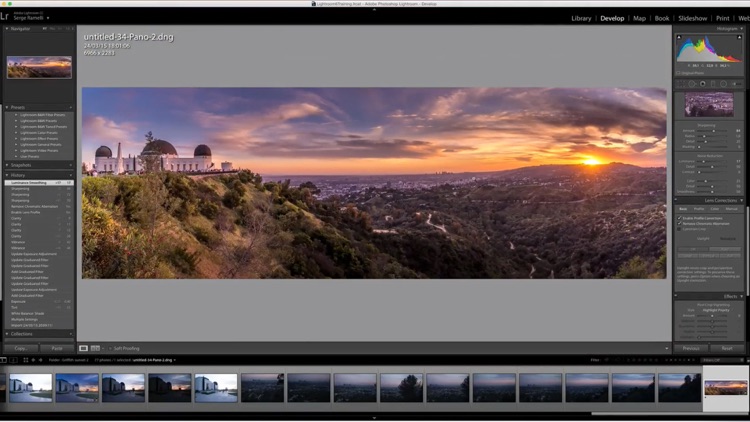The width and height of the screenshot is (750, 422).
Task: Switch to the Library module
Action: click(x=580, y=18)
